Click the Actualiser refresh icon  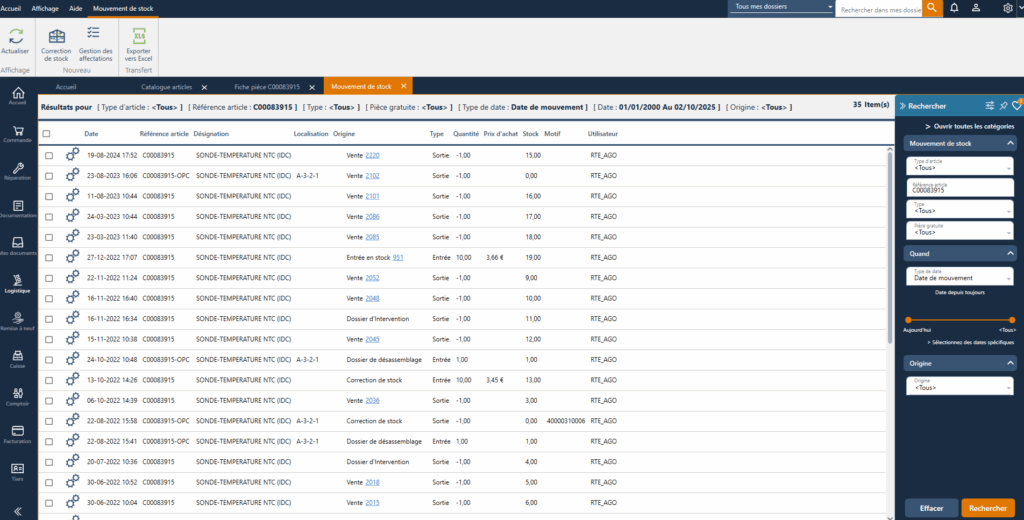coord(15,36)
